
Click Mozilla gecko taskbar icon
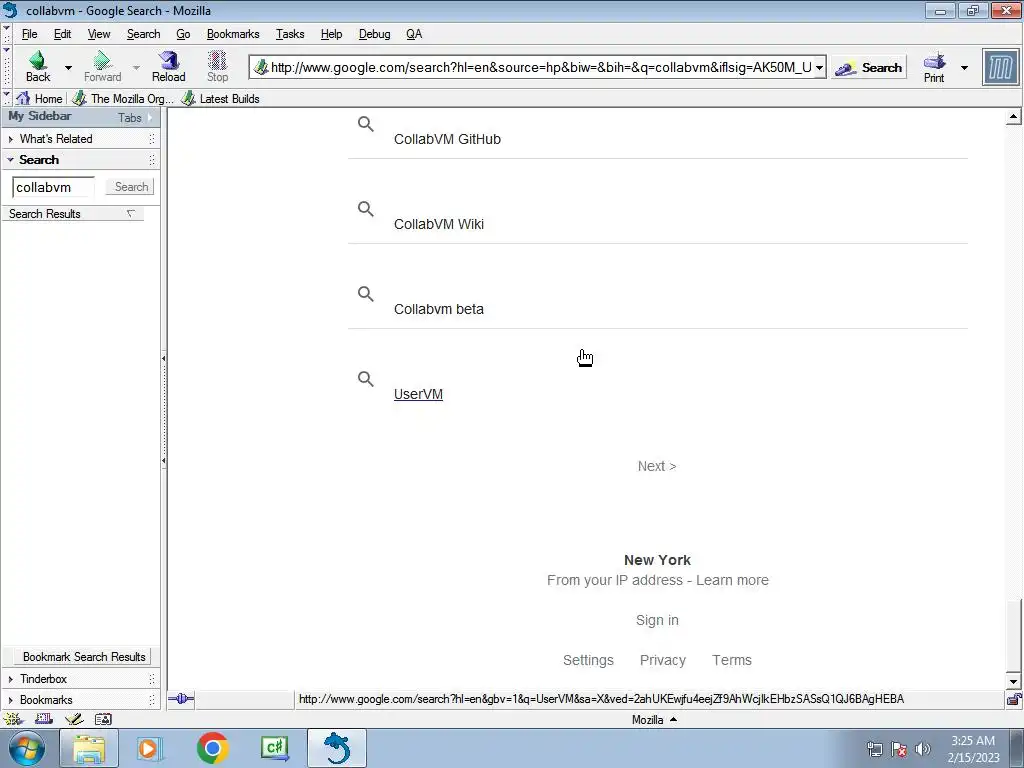337,748
